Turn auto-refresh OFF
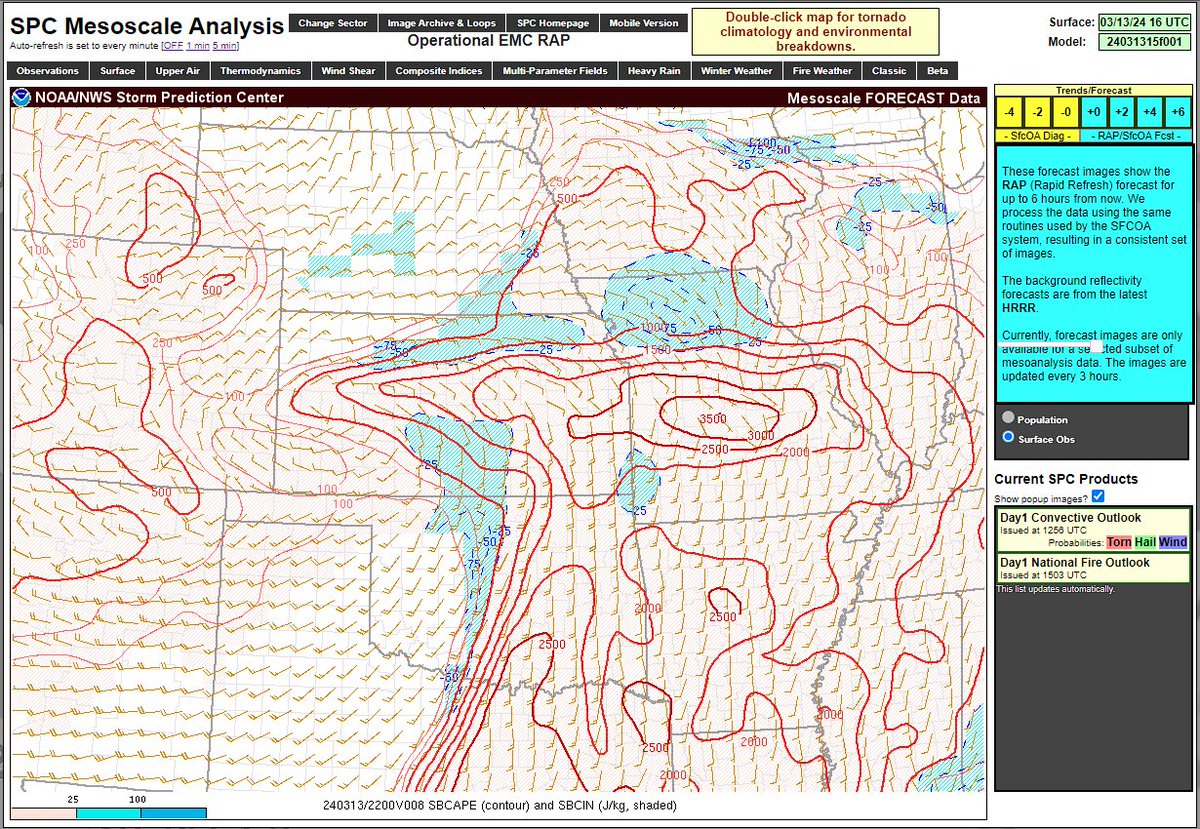 pos(173,46)
